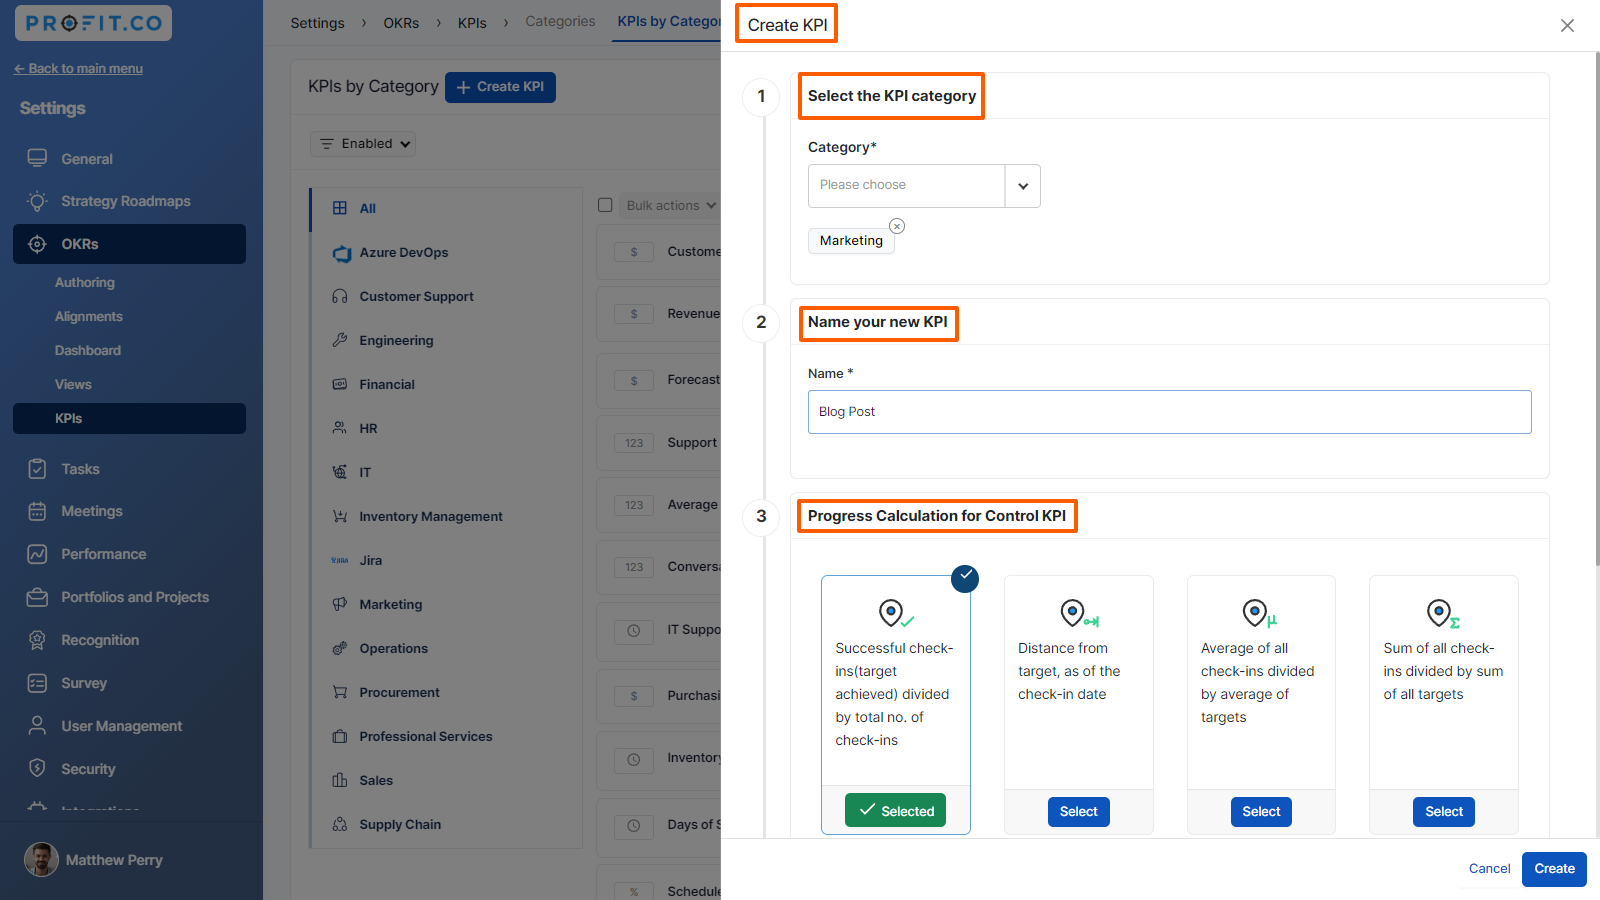Image resolution: width=1600 pixels, height=900 pixels.
Task: Click Matthew Perry's profile avatar
Action: click(x=41, y=860)
